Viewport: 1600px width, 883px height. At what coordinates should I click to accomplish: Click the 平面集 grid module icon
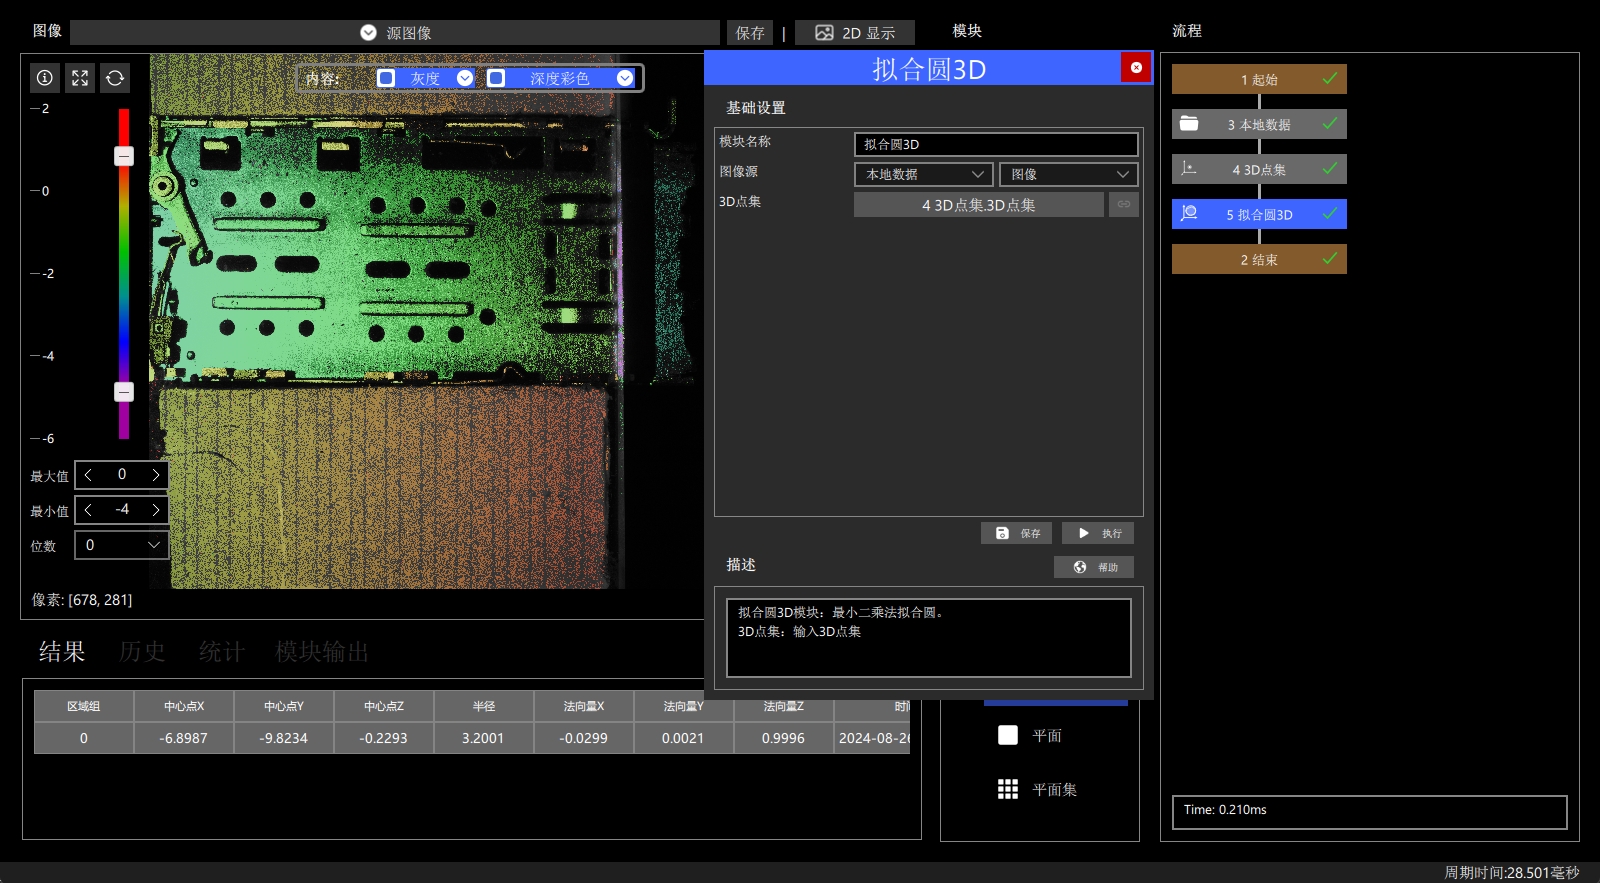point(1008,789)
